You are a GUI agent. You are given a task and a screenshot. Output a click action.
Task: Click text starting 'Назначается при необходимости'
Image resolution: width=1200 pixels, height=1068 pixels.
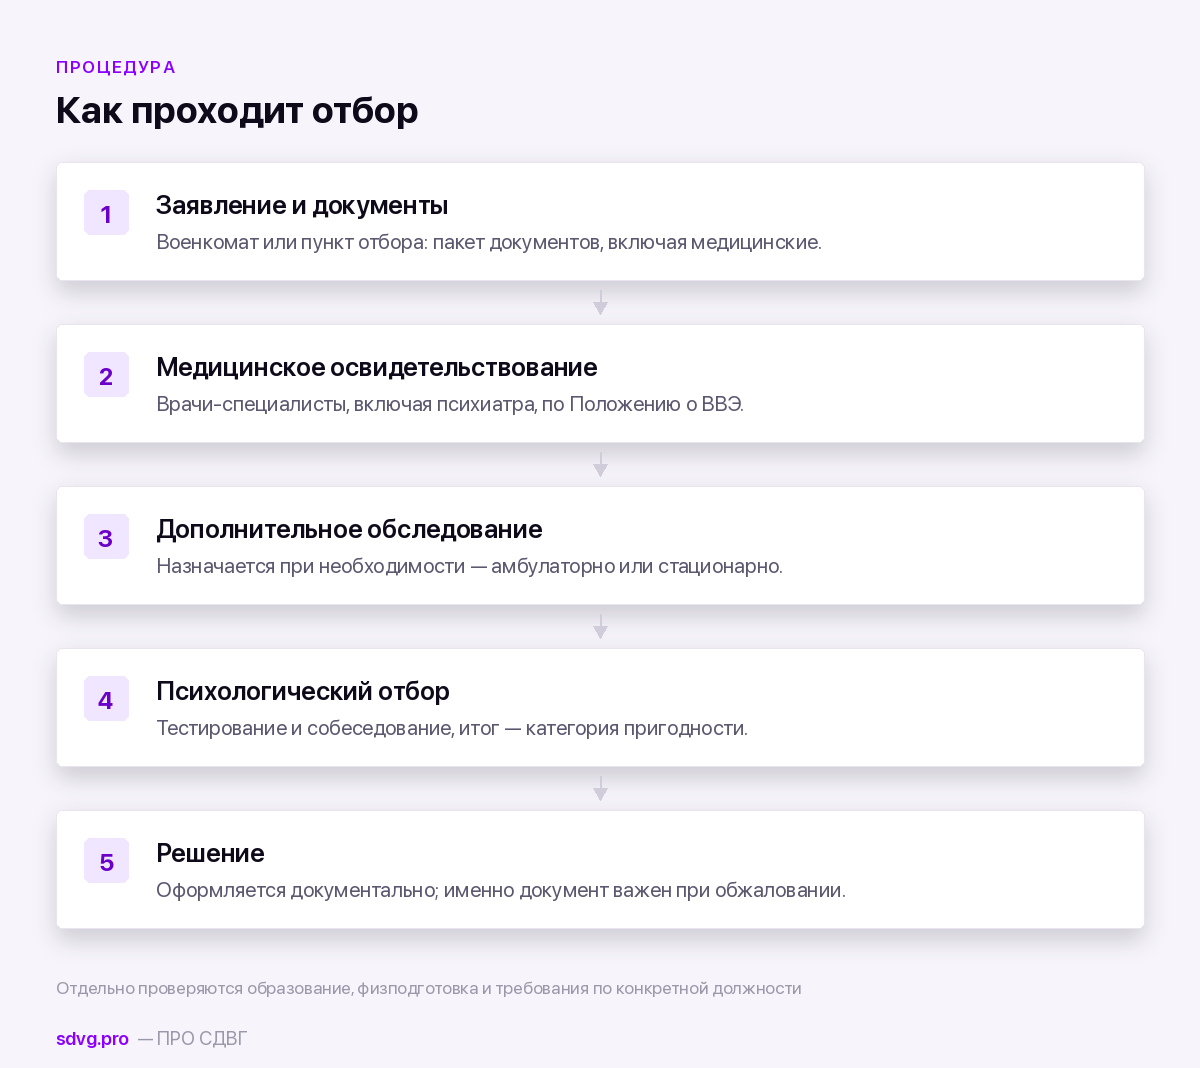point(469,566)
